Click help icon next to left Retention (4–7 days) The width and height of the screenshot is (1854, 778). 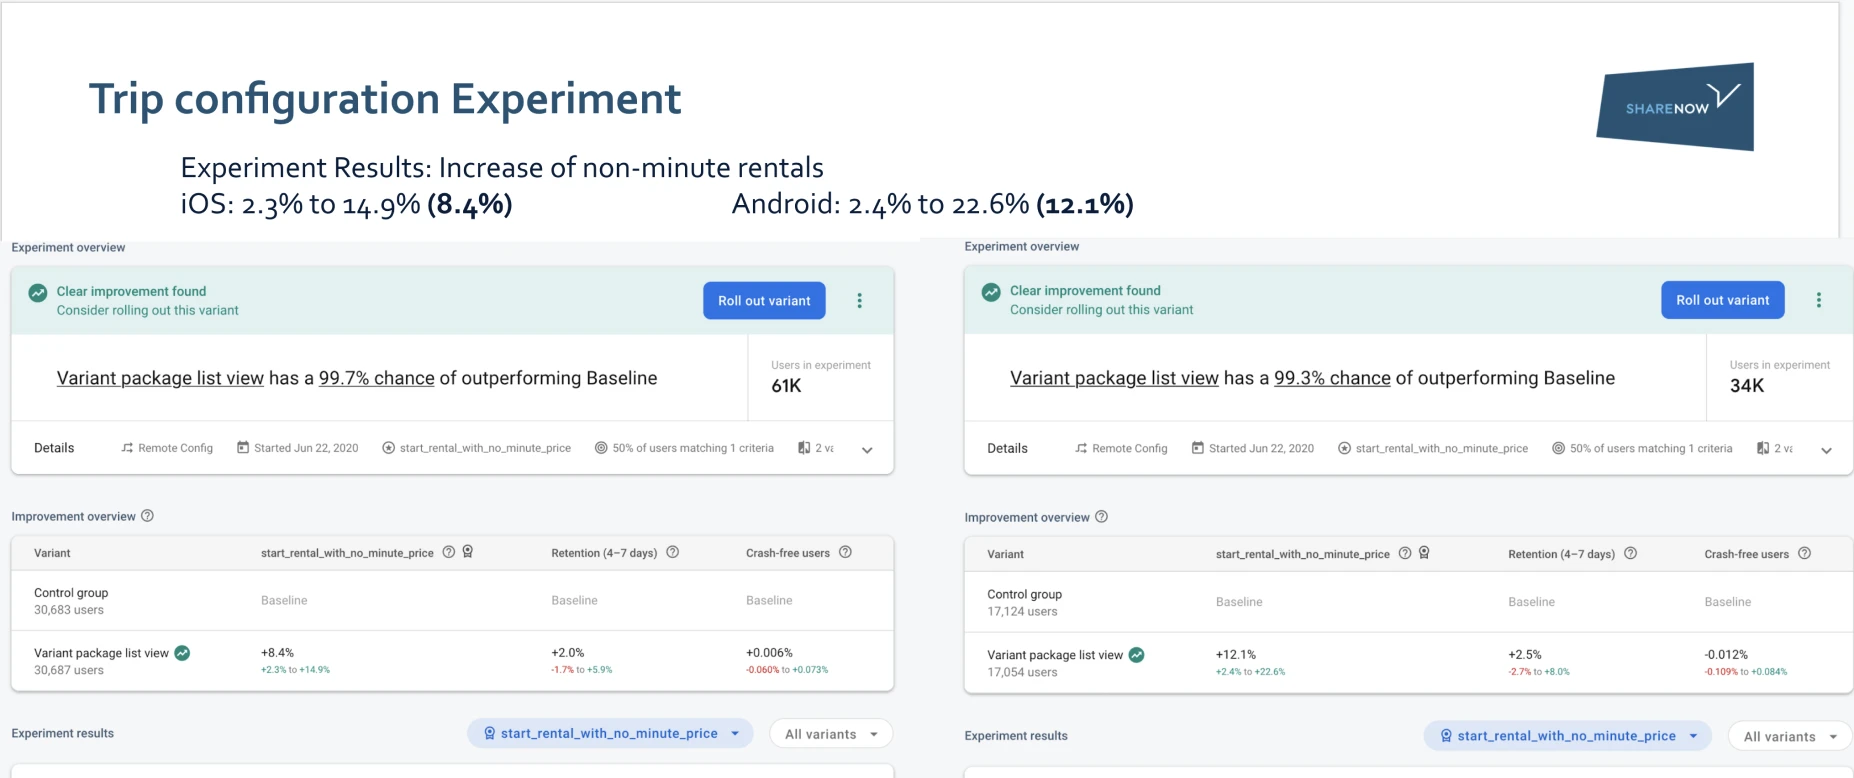pos(673,552)
